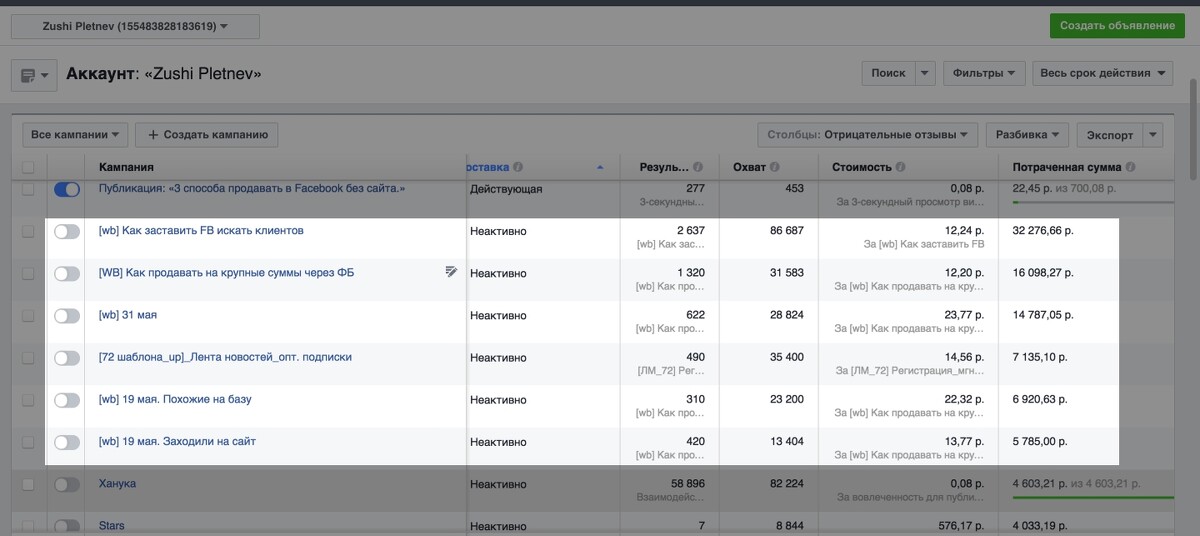Toggle on the Ханука campaign
The height and width of the screenshot is (536, 1200).
67,484
